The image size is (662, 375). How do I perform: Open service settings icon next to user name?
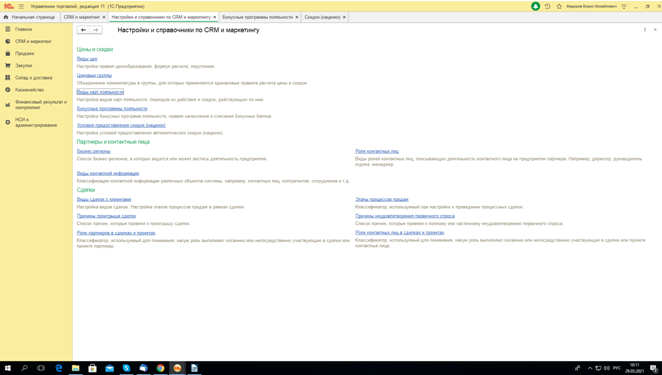(x=624, y=6)
